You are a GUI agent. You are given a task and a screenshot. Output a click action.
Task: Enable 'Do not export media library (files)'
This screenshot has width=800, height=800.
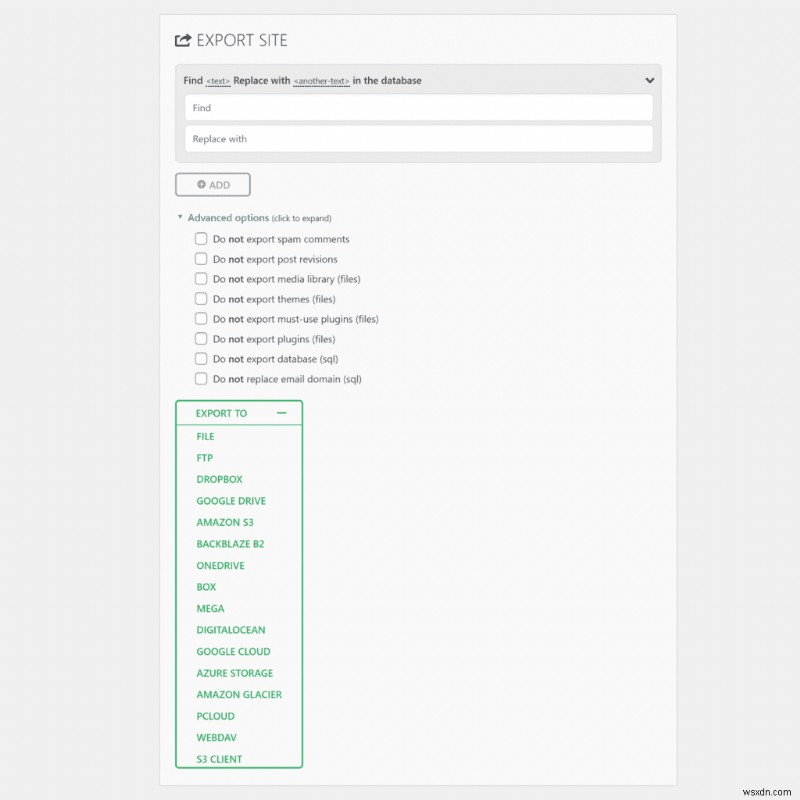tap(201, 278)
